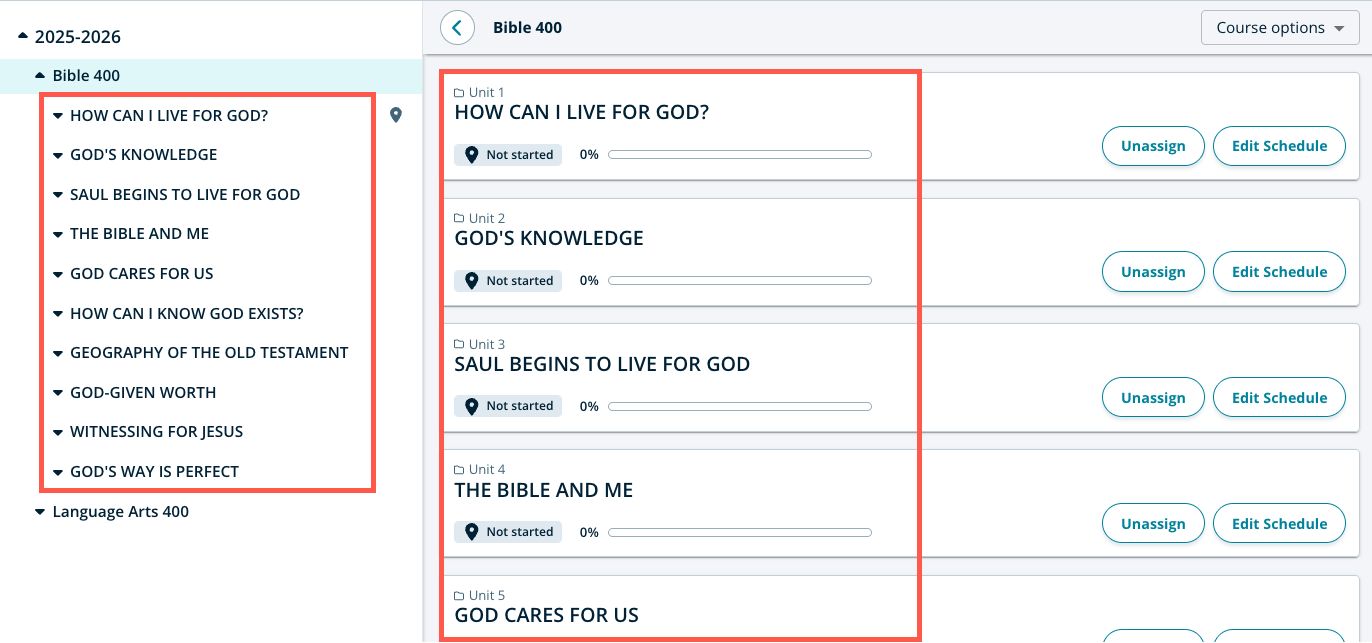Open GEOGRAPHY OF THE OLD TESTAMENT unit
Viewport: 1372px width, 643px height.
pos(209,353)
